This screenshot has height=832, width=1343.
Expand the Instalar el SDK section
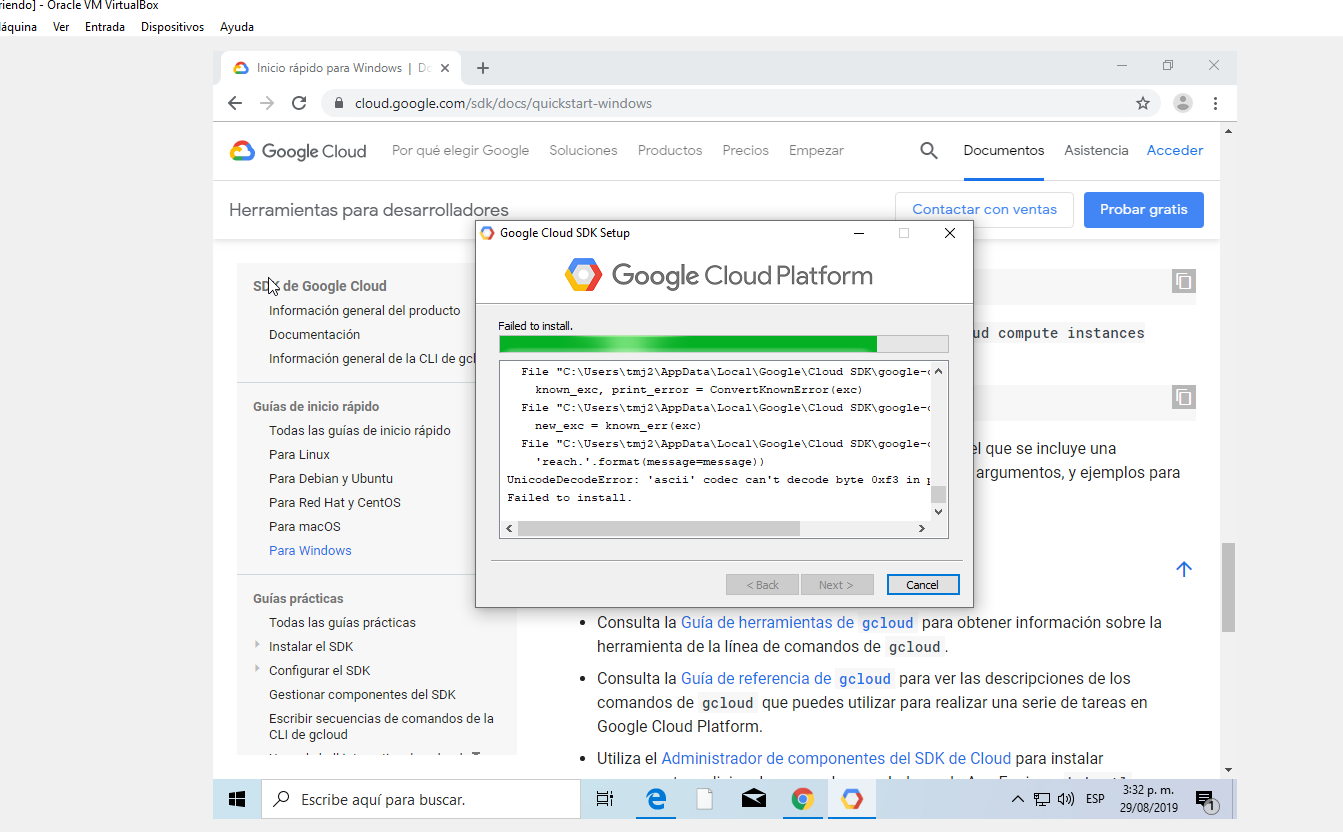257,646
